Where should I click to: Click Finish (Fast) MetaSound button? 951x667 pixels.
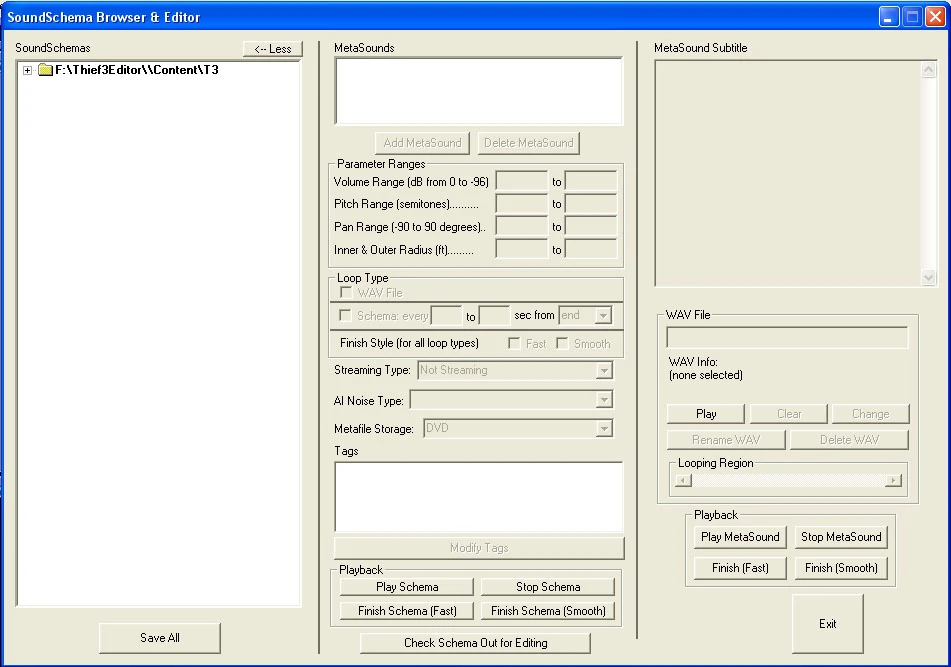[x=740, y=568]
